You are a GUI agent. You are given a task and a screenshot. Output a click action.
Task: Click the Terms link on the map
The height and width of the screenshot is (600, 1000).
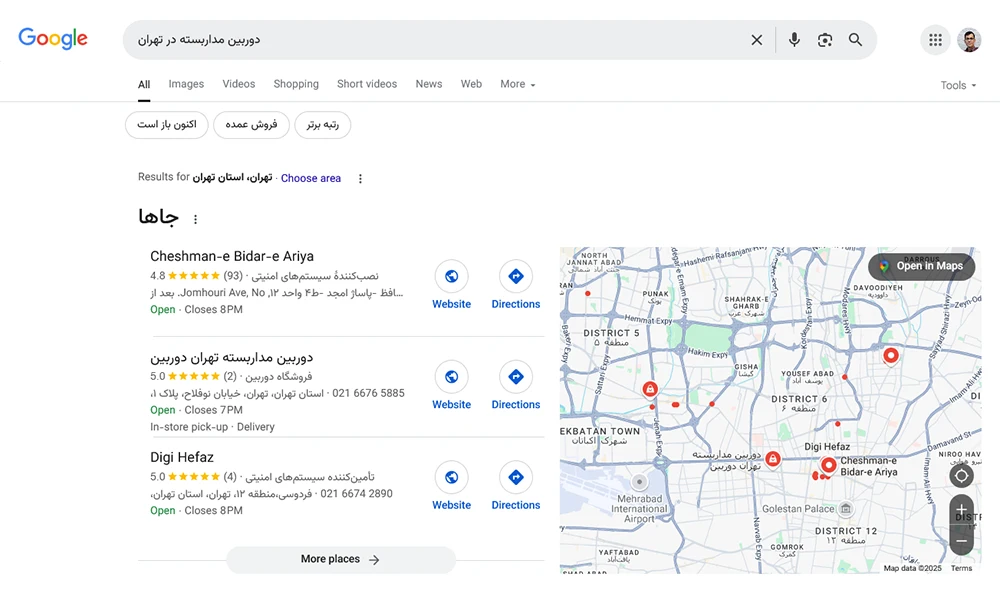pos(961,568)
